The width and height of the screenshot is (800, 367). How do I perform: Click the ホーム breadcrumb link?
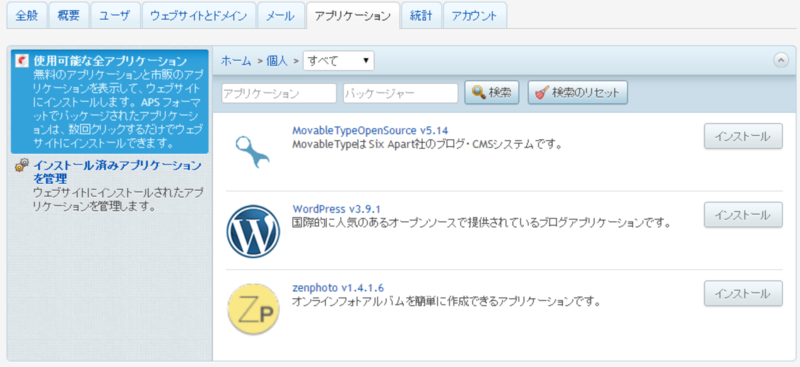[236, 61]
